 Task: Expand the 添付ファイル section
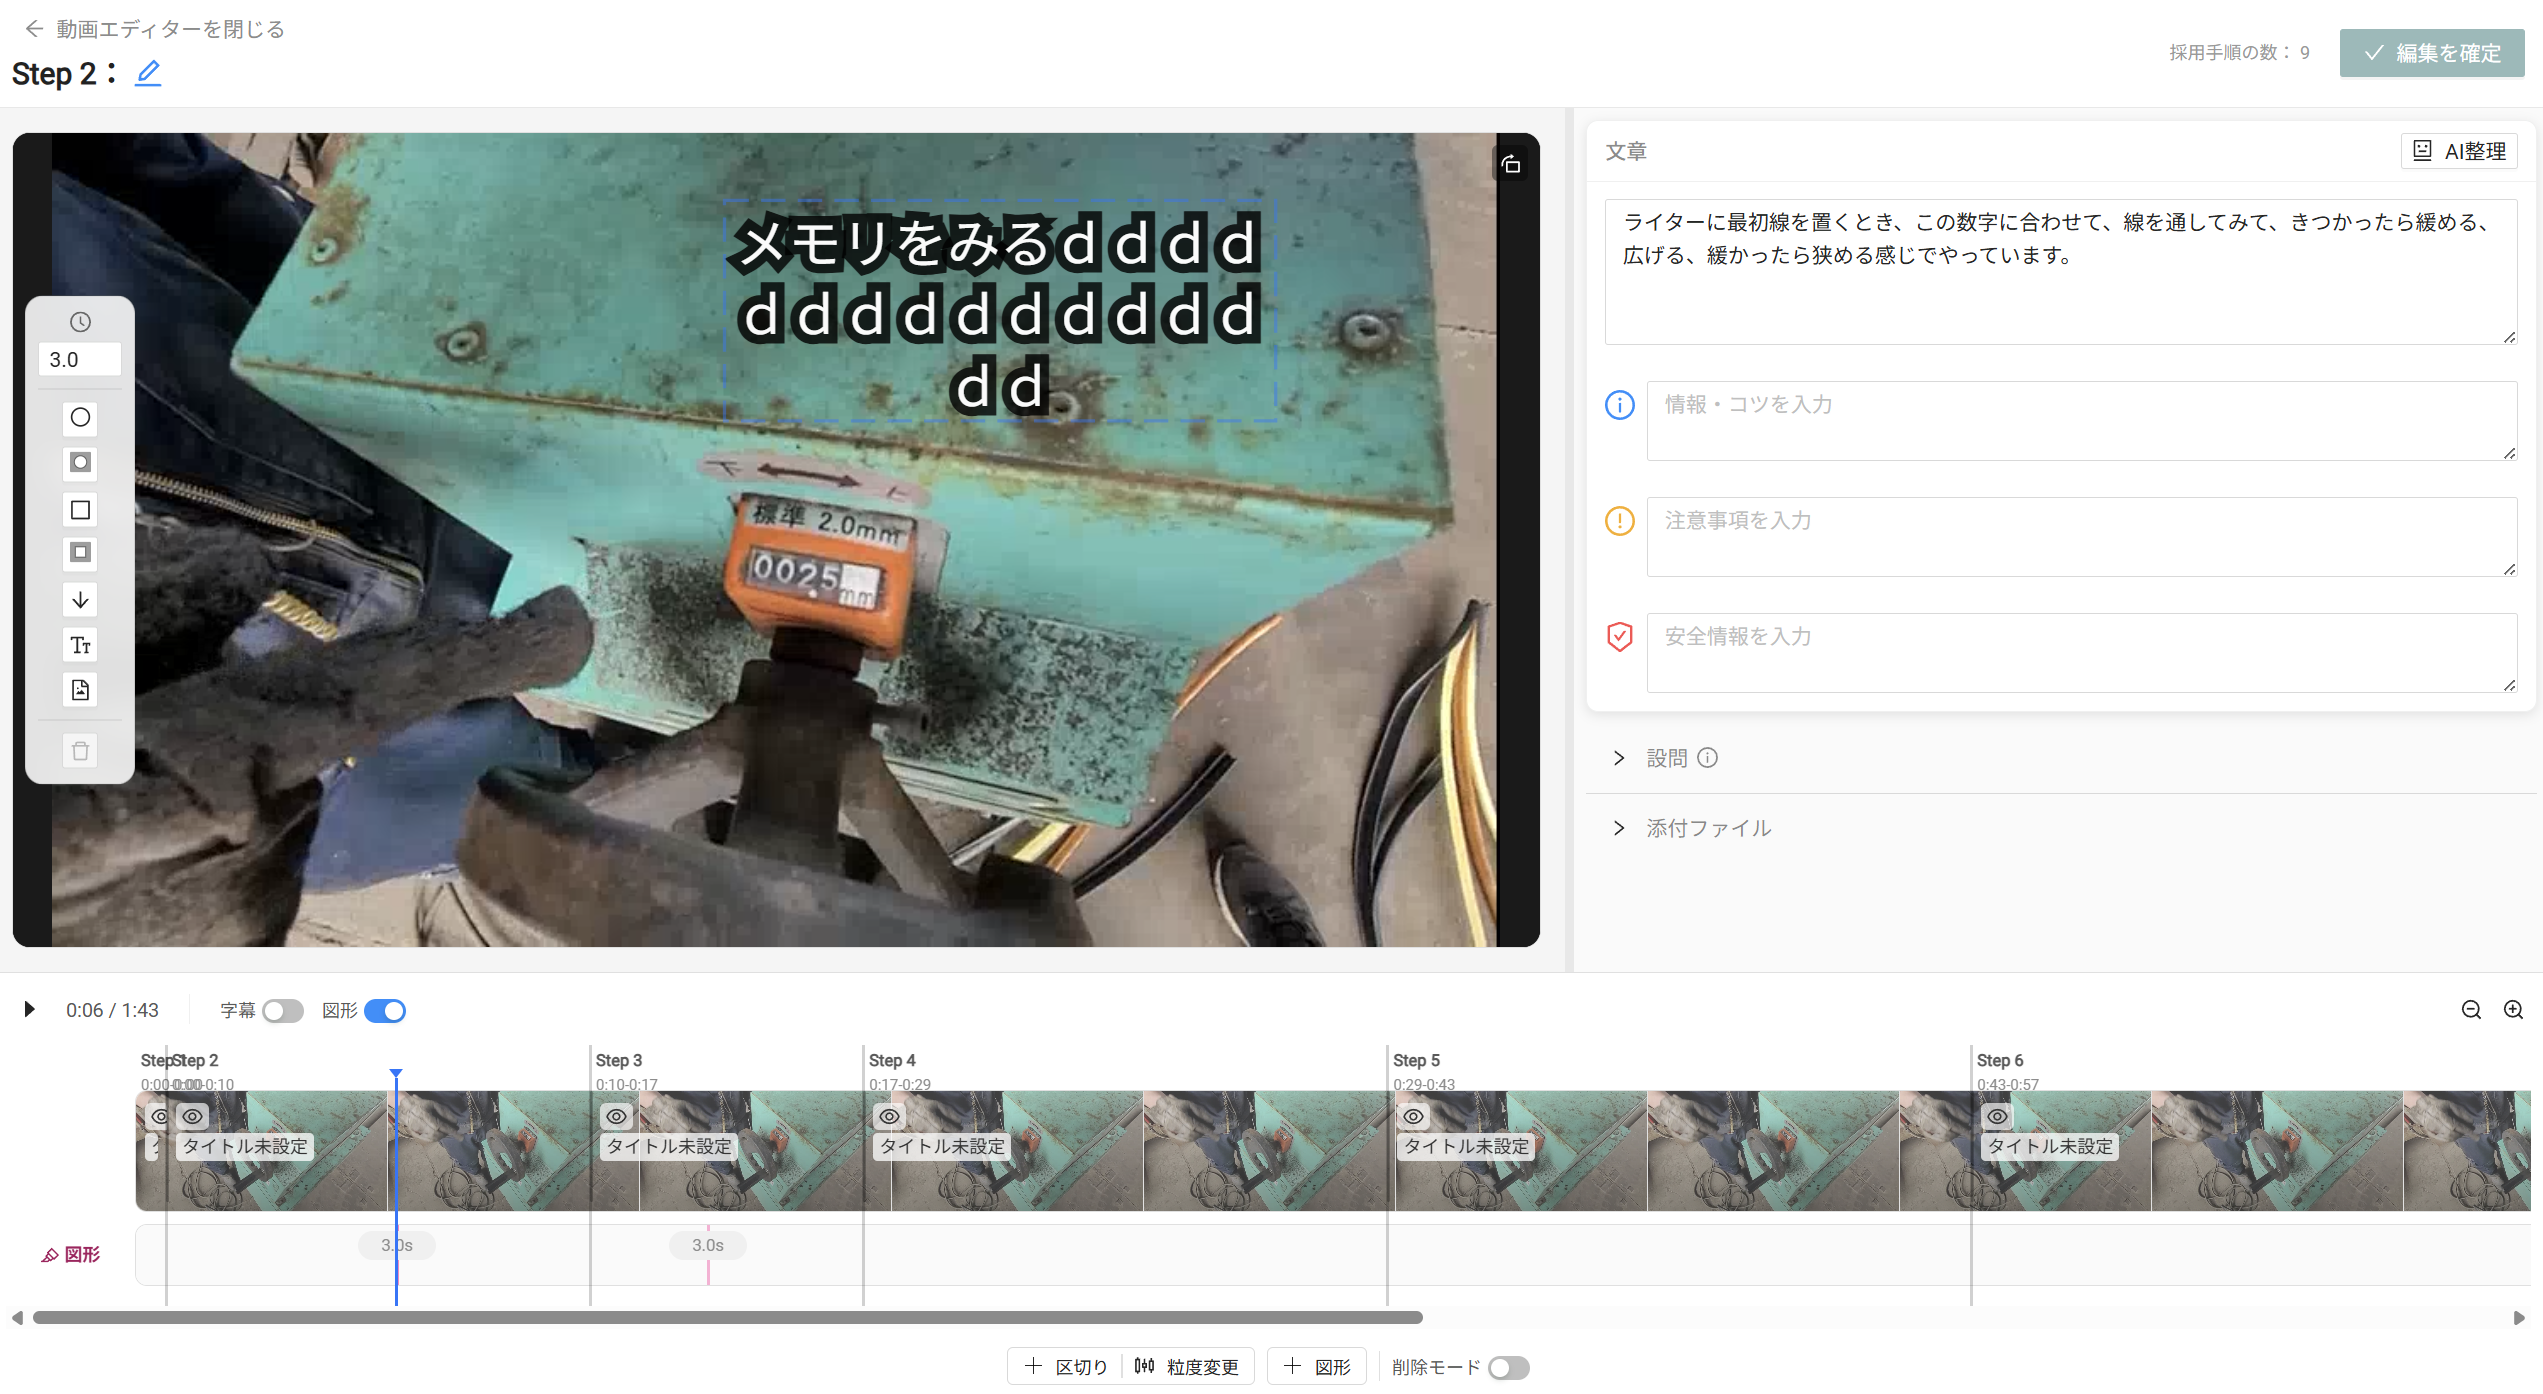pos(1708,828)
